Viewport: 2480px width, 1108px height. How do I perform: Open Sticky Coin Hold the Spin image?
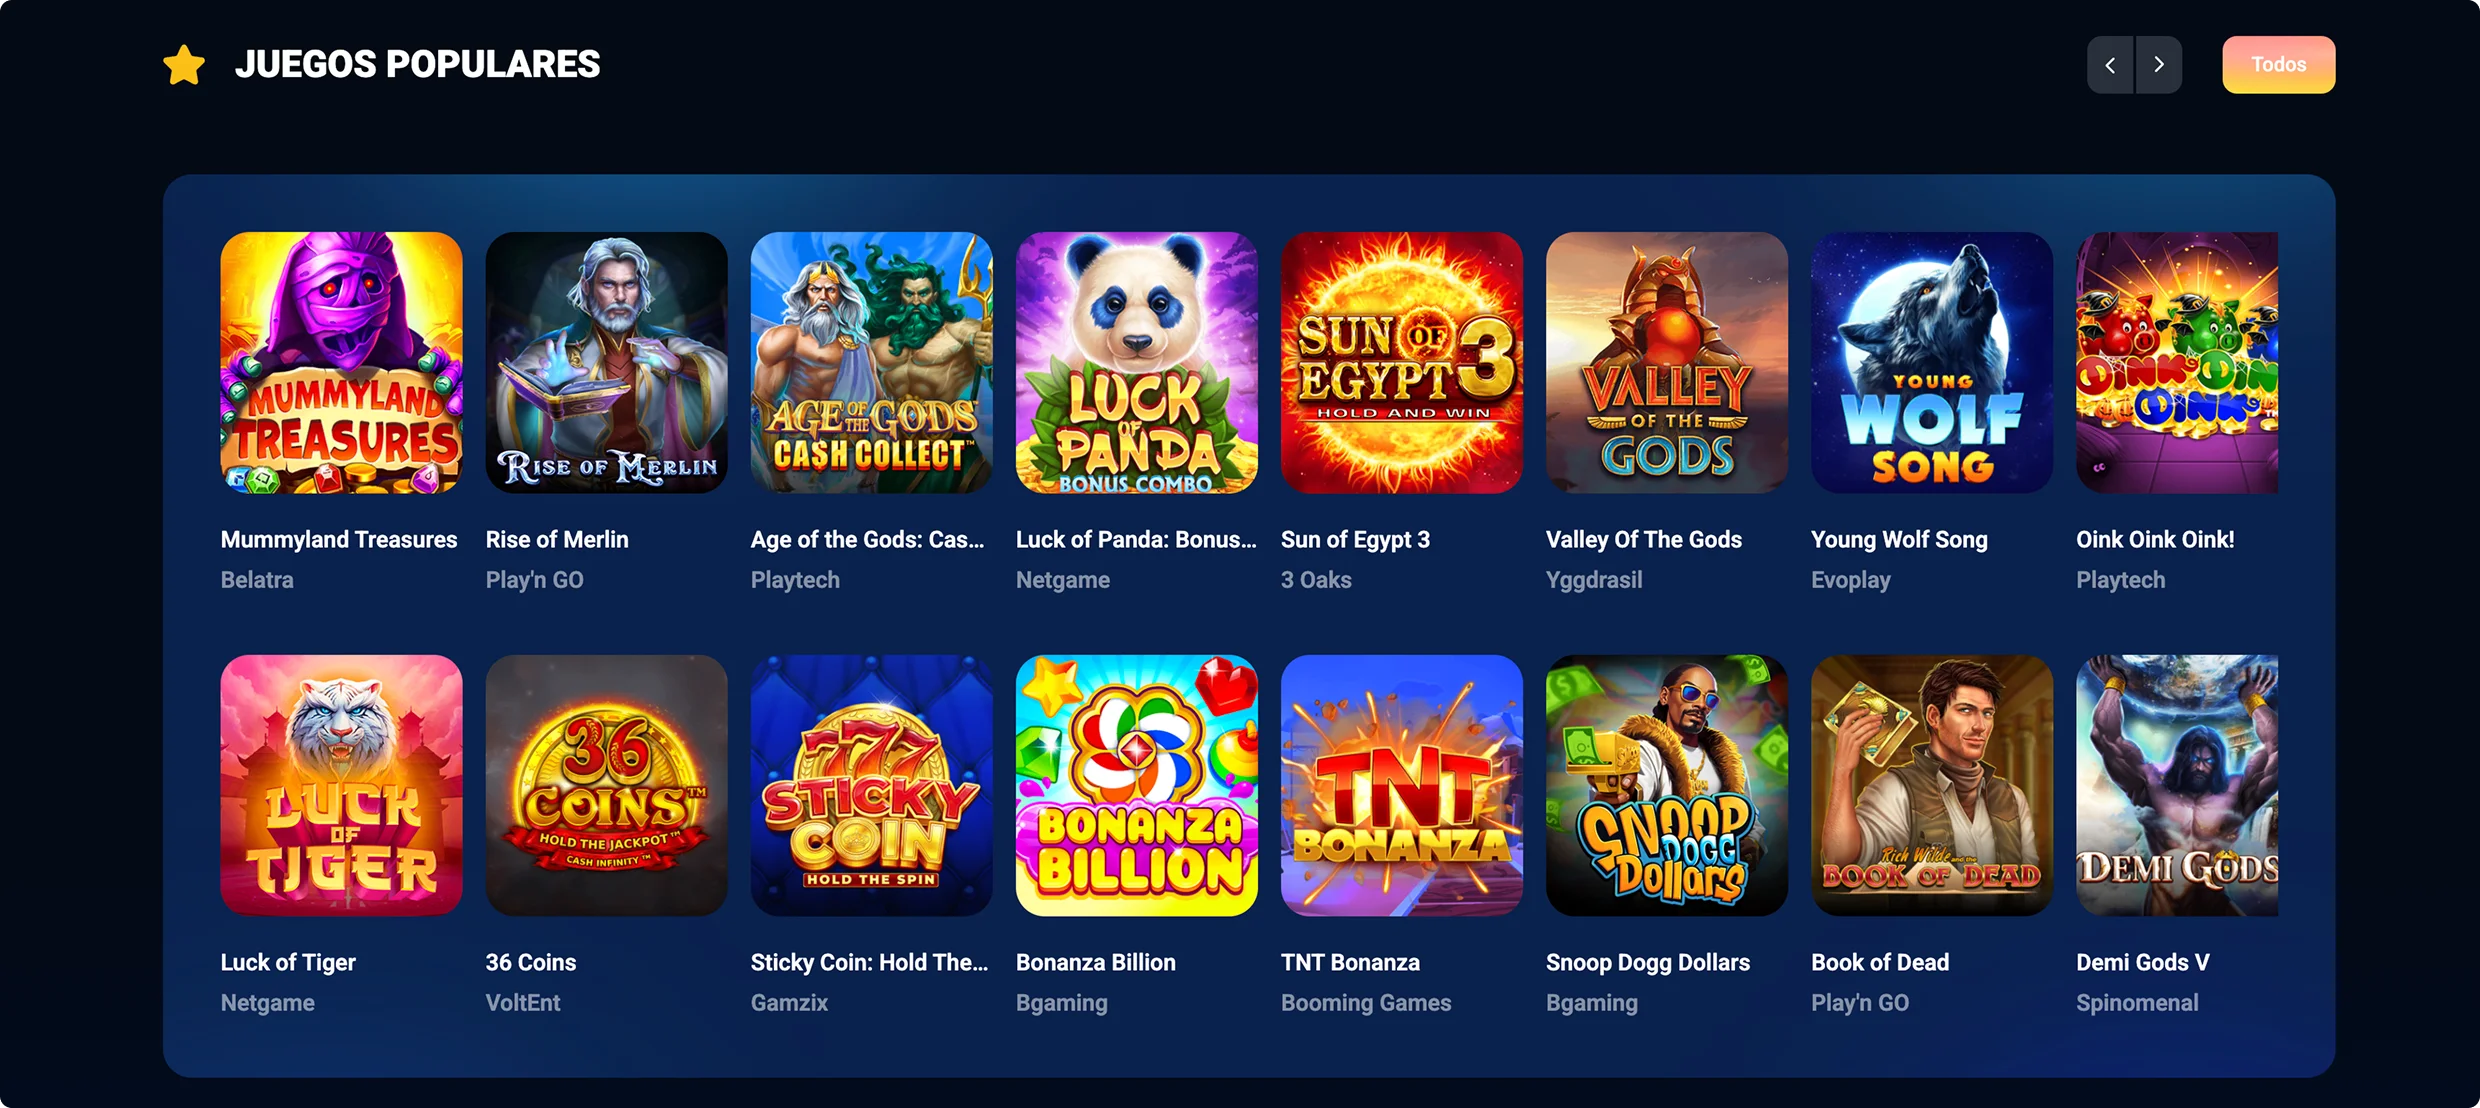coord(871,786)
